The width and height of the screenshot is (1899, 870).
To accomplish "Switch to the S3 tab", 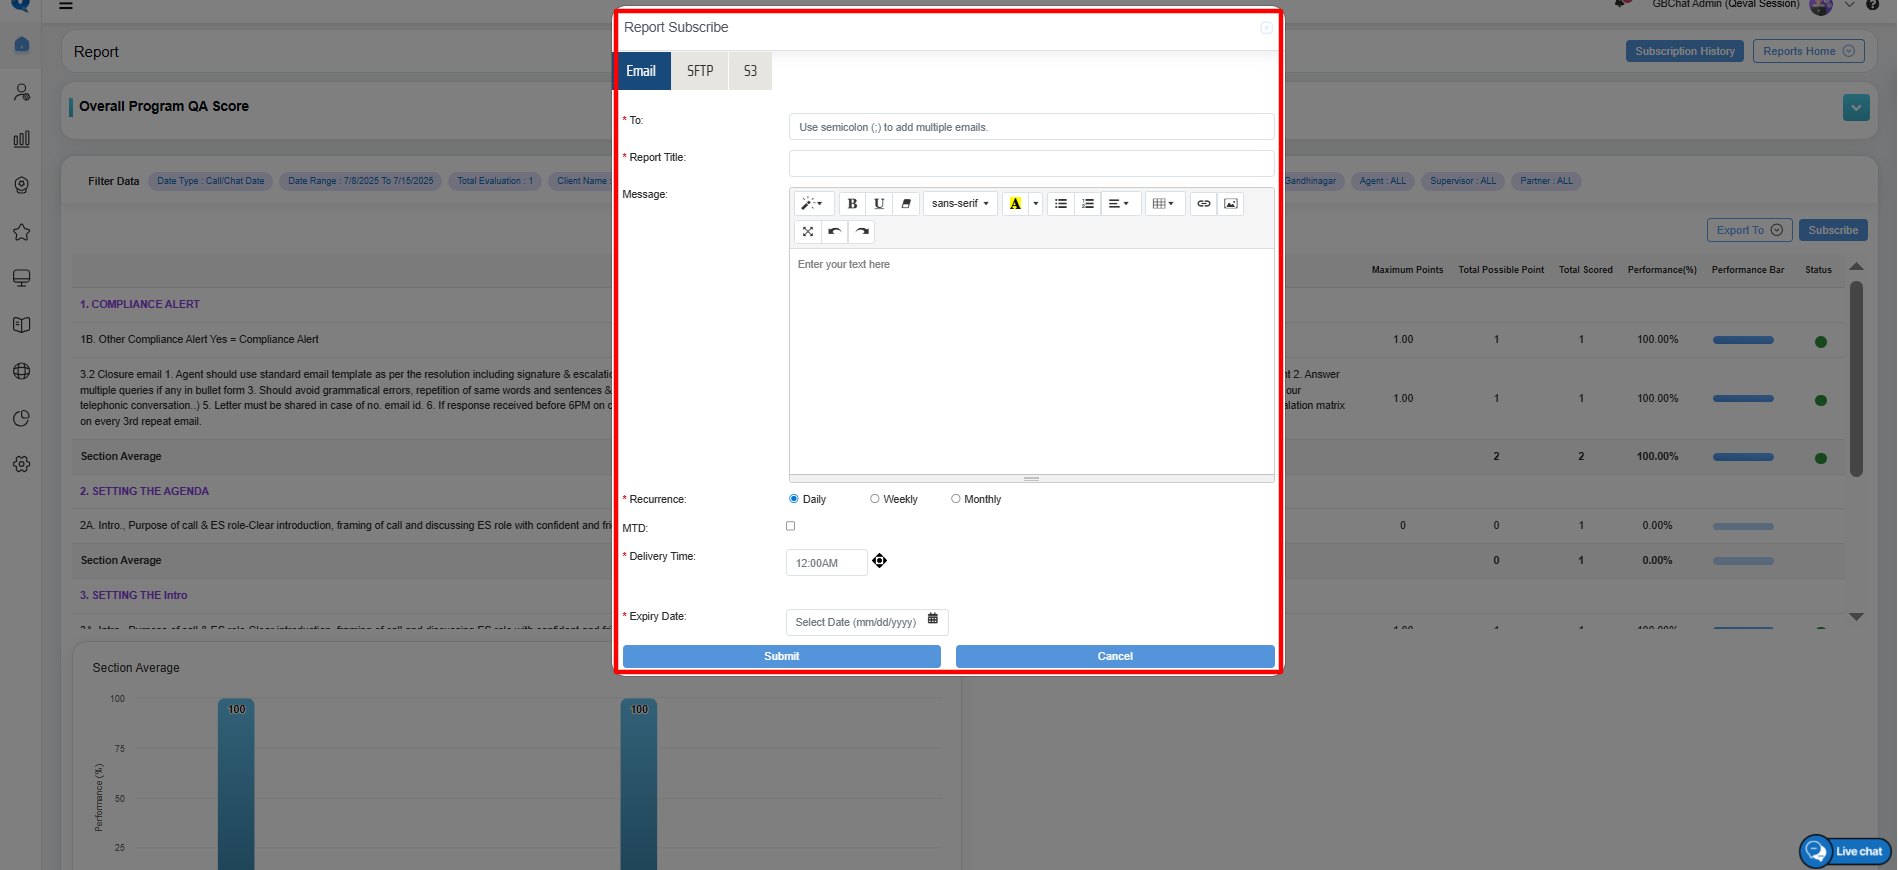I will [x=750, y=71].
